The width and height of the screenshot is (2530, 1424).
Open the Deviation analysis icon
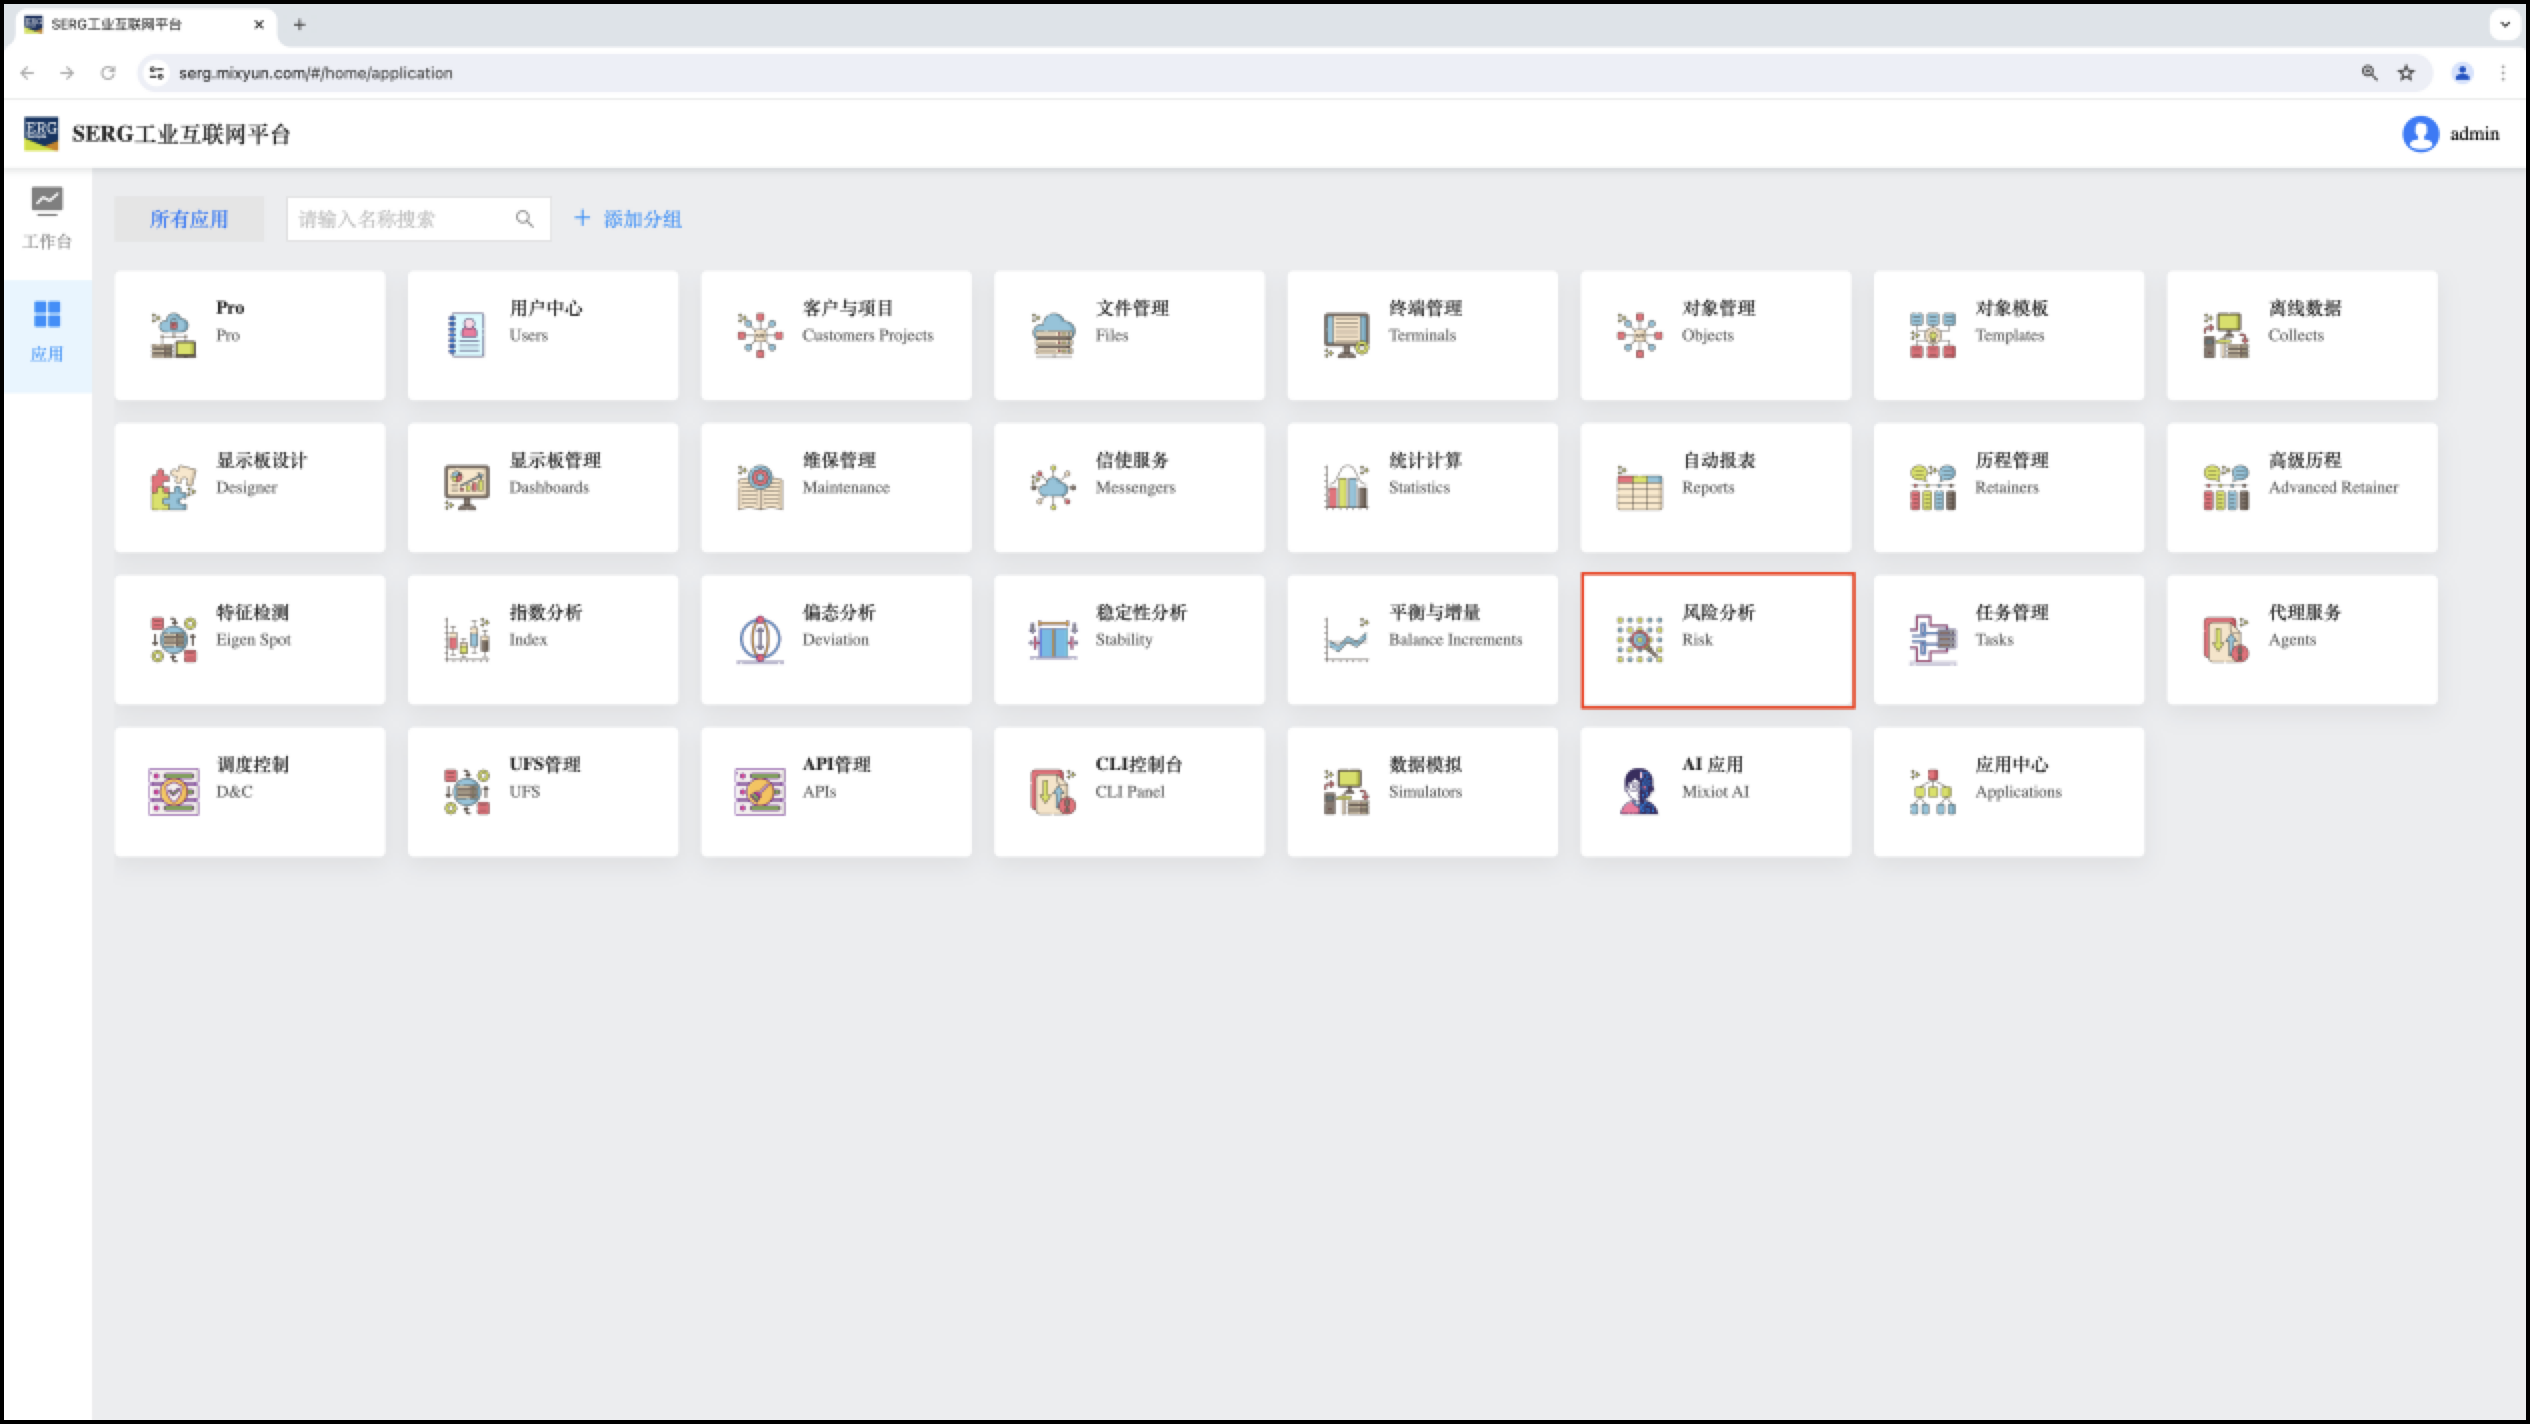pyautogui.click(x=760, y=639)
